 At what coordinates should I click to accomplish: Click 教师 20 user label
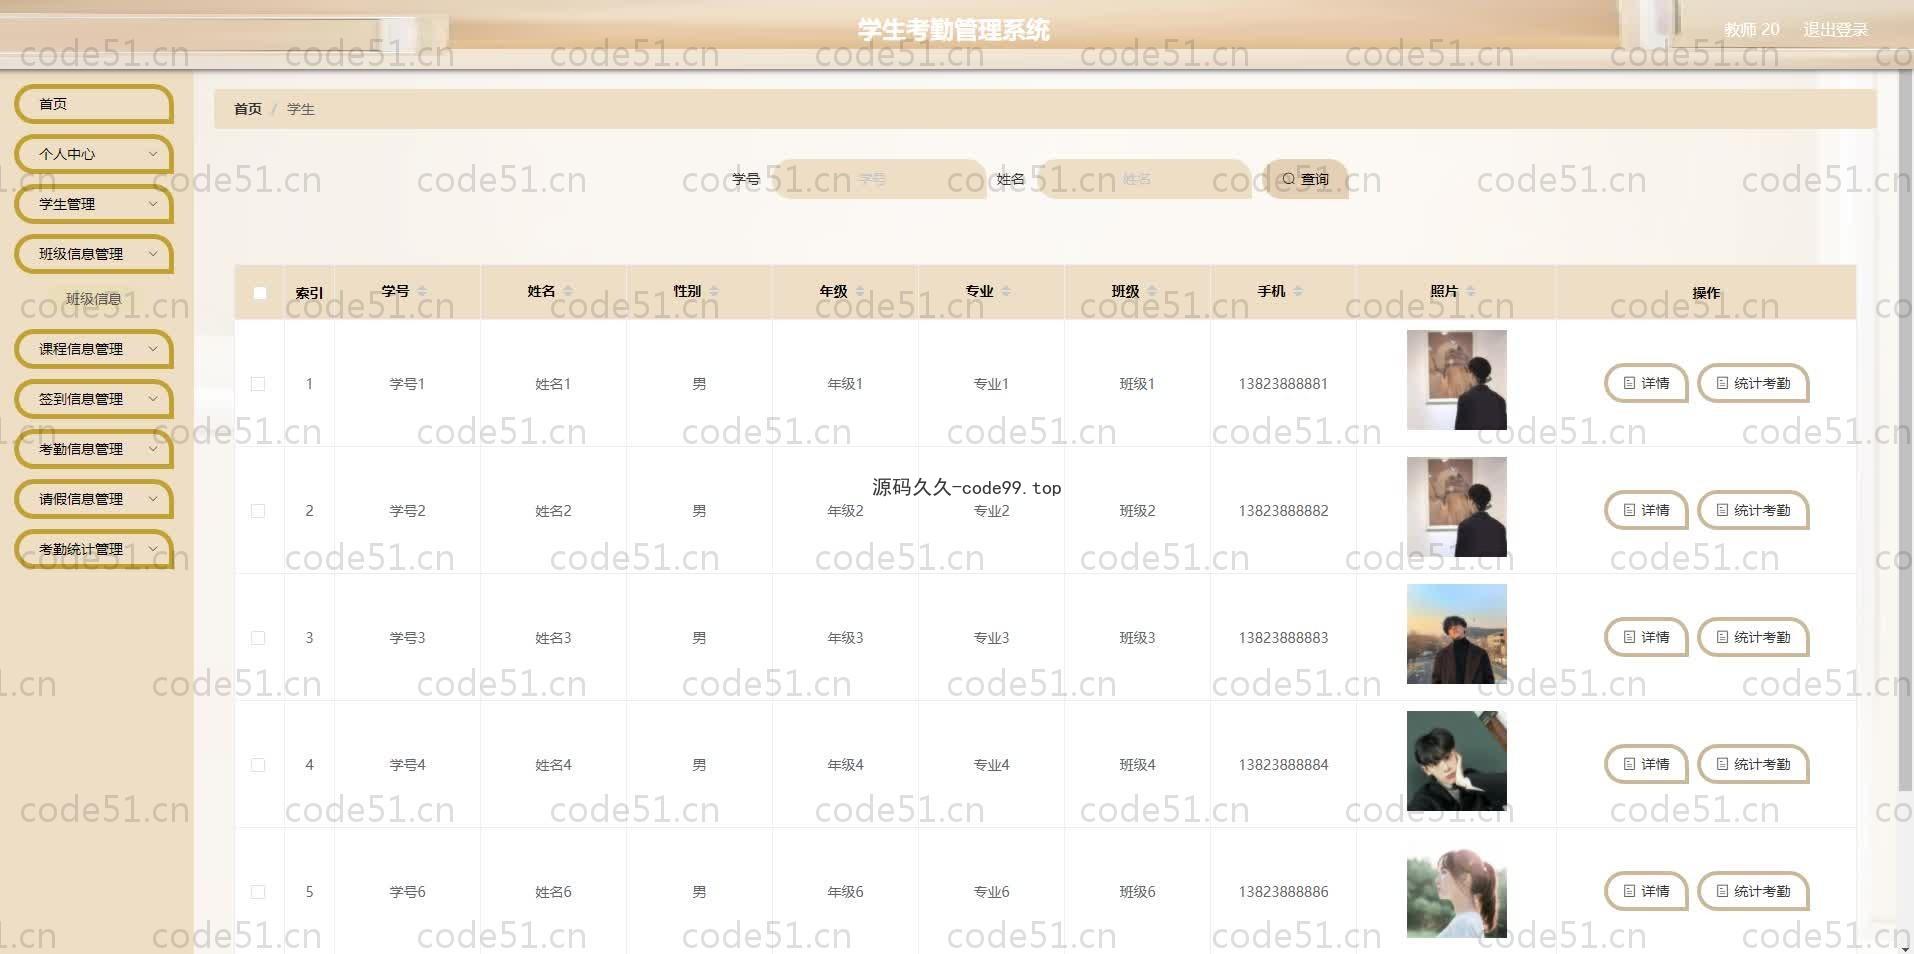click(x=1751, y=30)
